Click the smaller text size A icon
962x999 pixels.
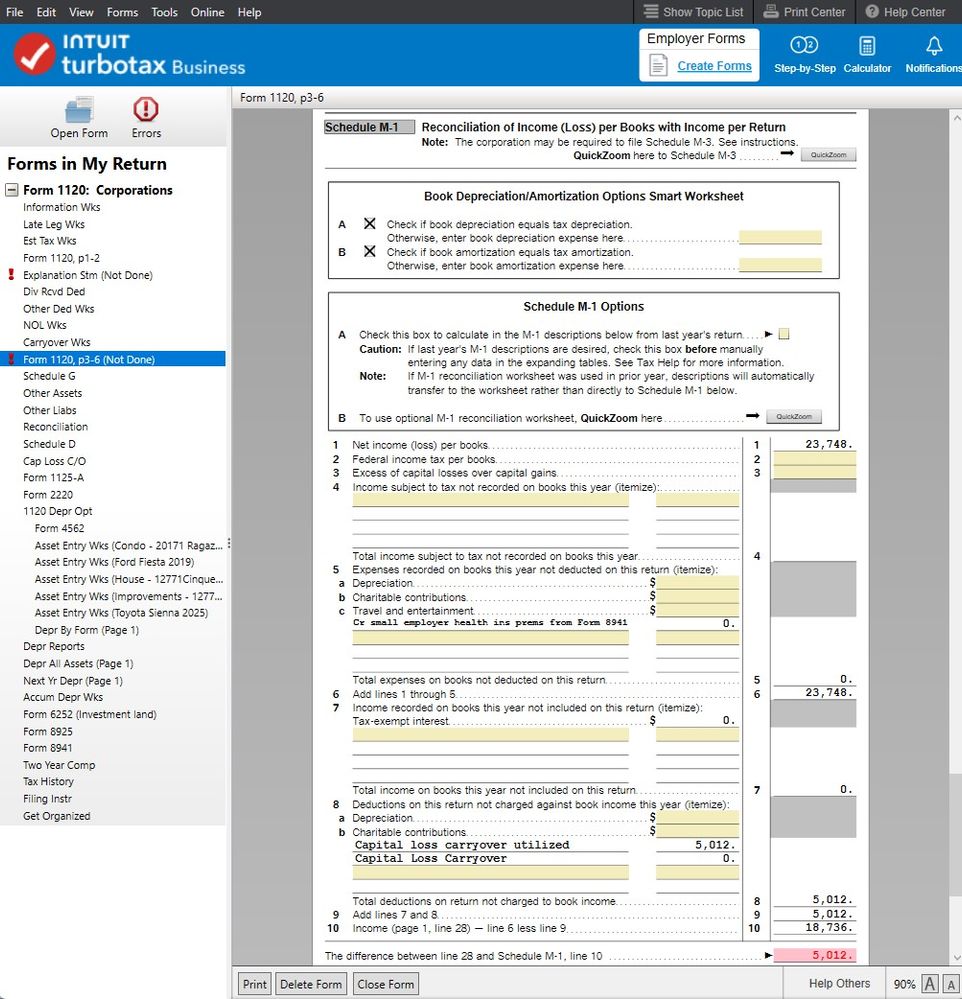(952, 984)
